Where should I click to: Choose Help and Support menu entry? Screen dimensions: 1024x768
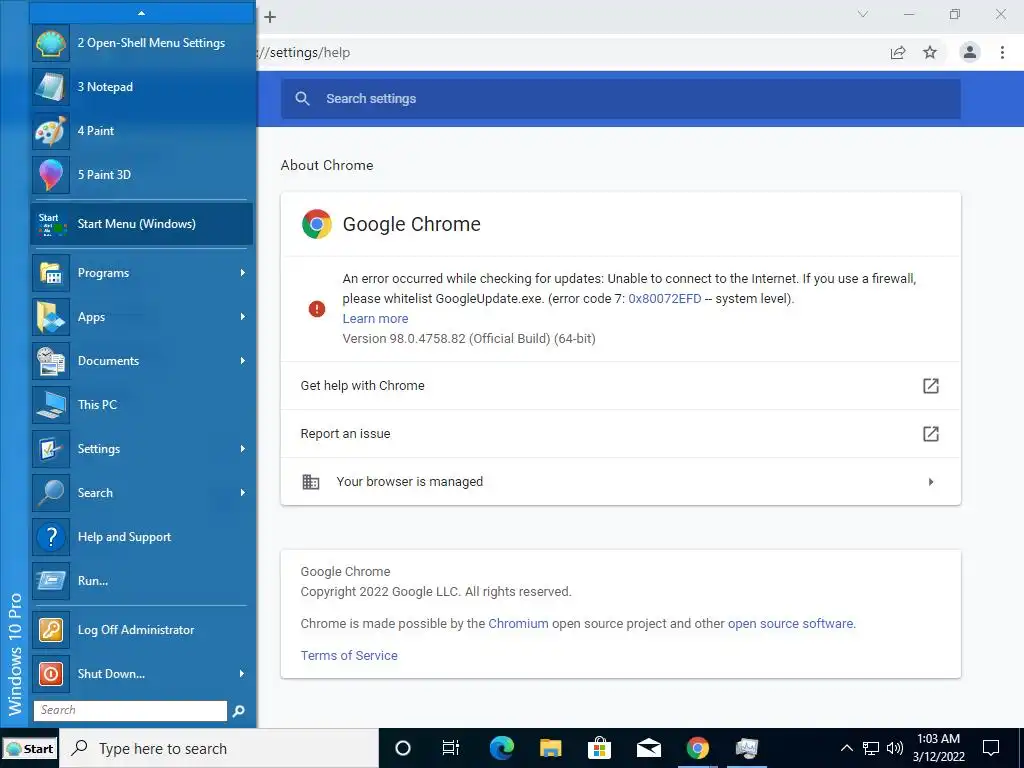pos(142,537)
